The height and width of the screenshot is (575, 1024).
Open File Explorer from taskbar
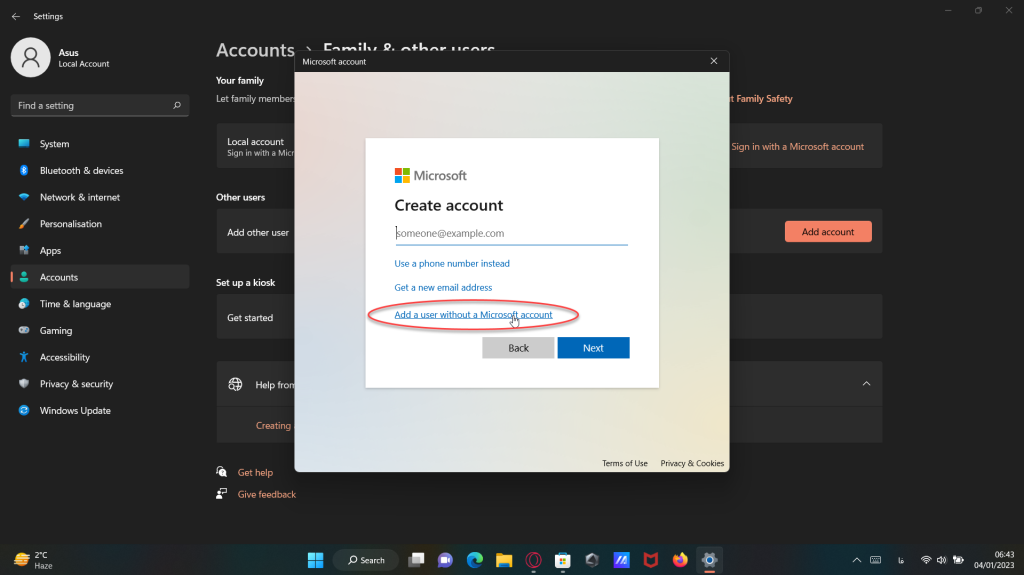click(x=504, y=560)
